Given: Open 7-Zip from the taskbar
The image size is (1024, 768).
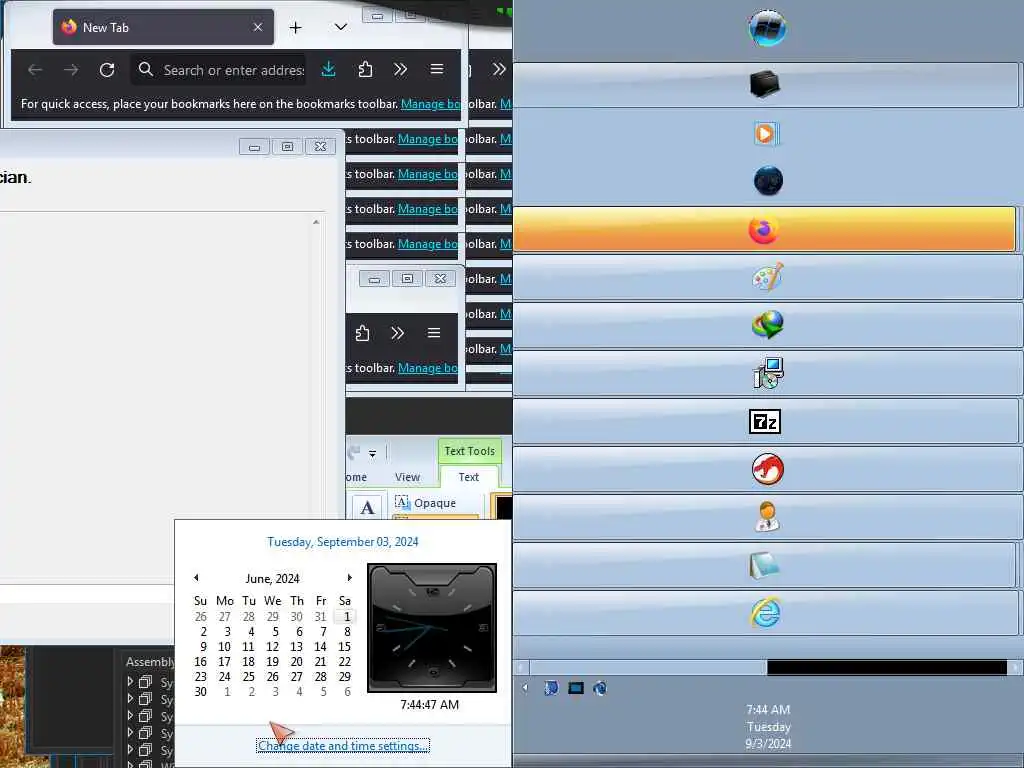Looking at the screenshot, I should point(765,421).
